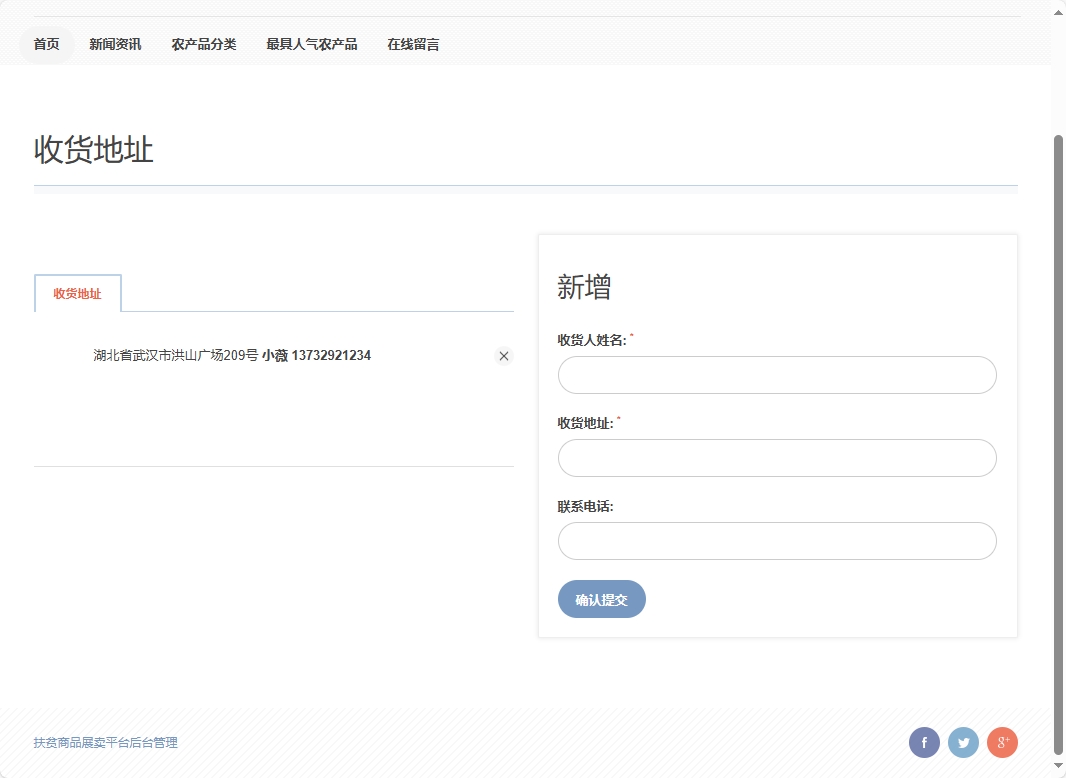Click the scrollbar down arrow
1066x778 pixels.
[x=1058, y=768]
